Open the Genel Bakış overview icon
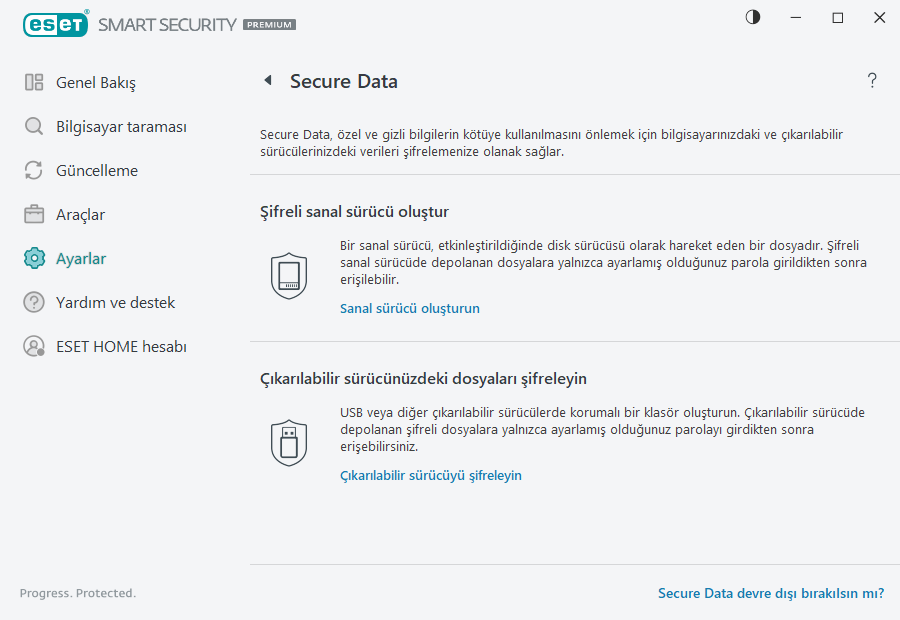The height and width of the screenshot is (620, 900). click(33, 82)
